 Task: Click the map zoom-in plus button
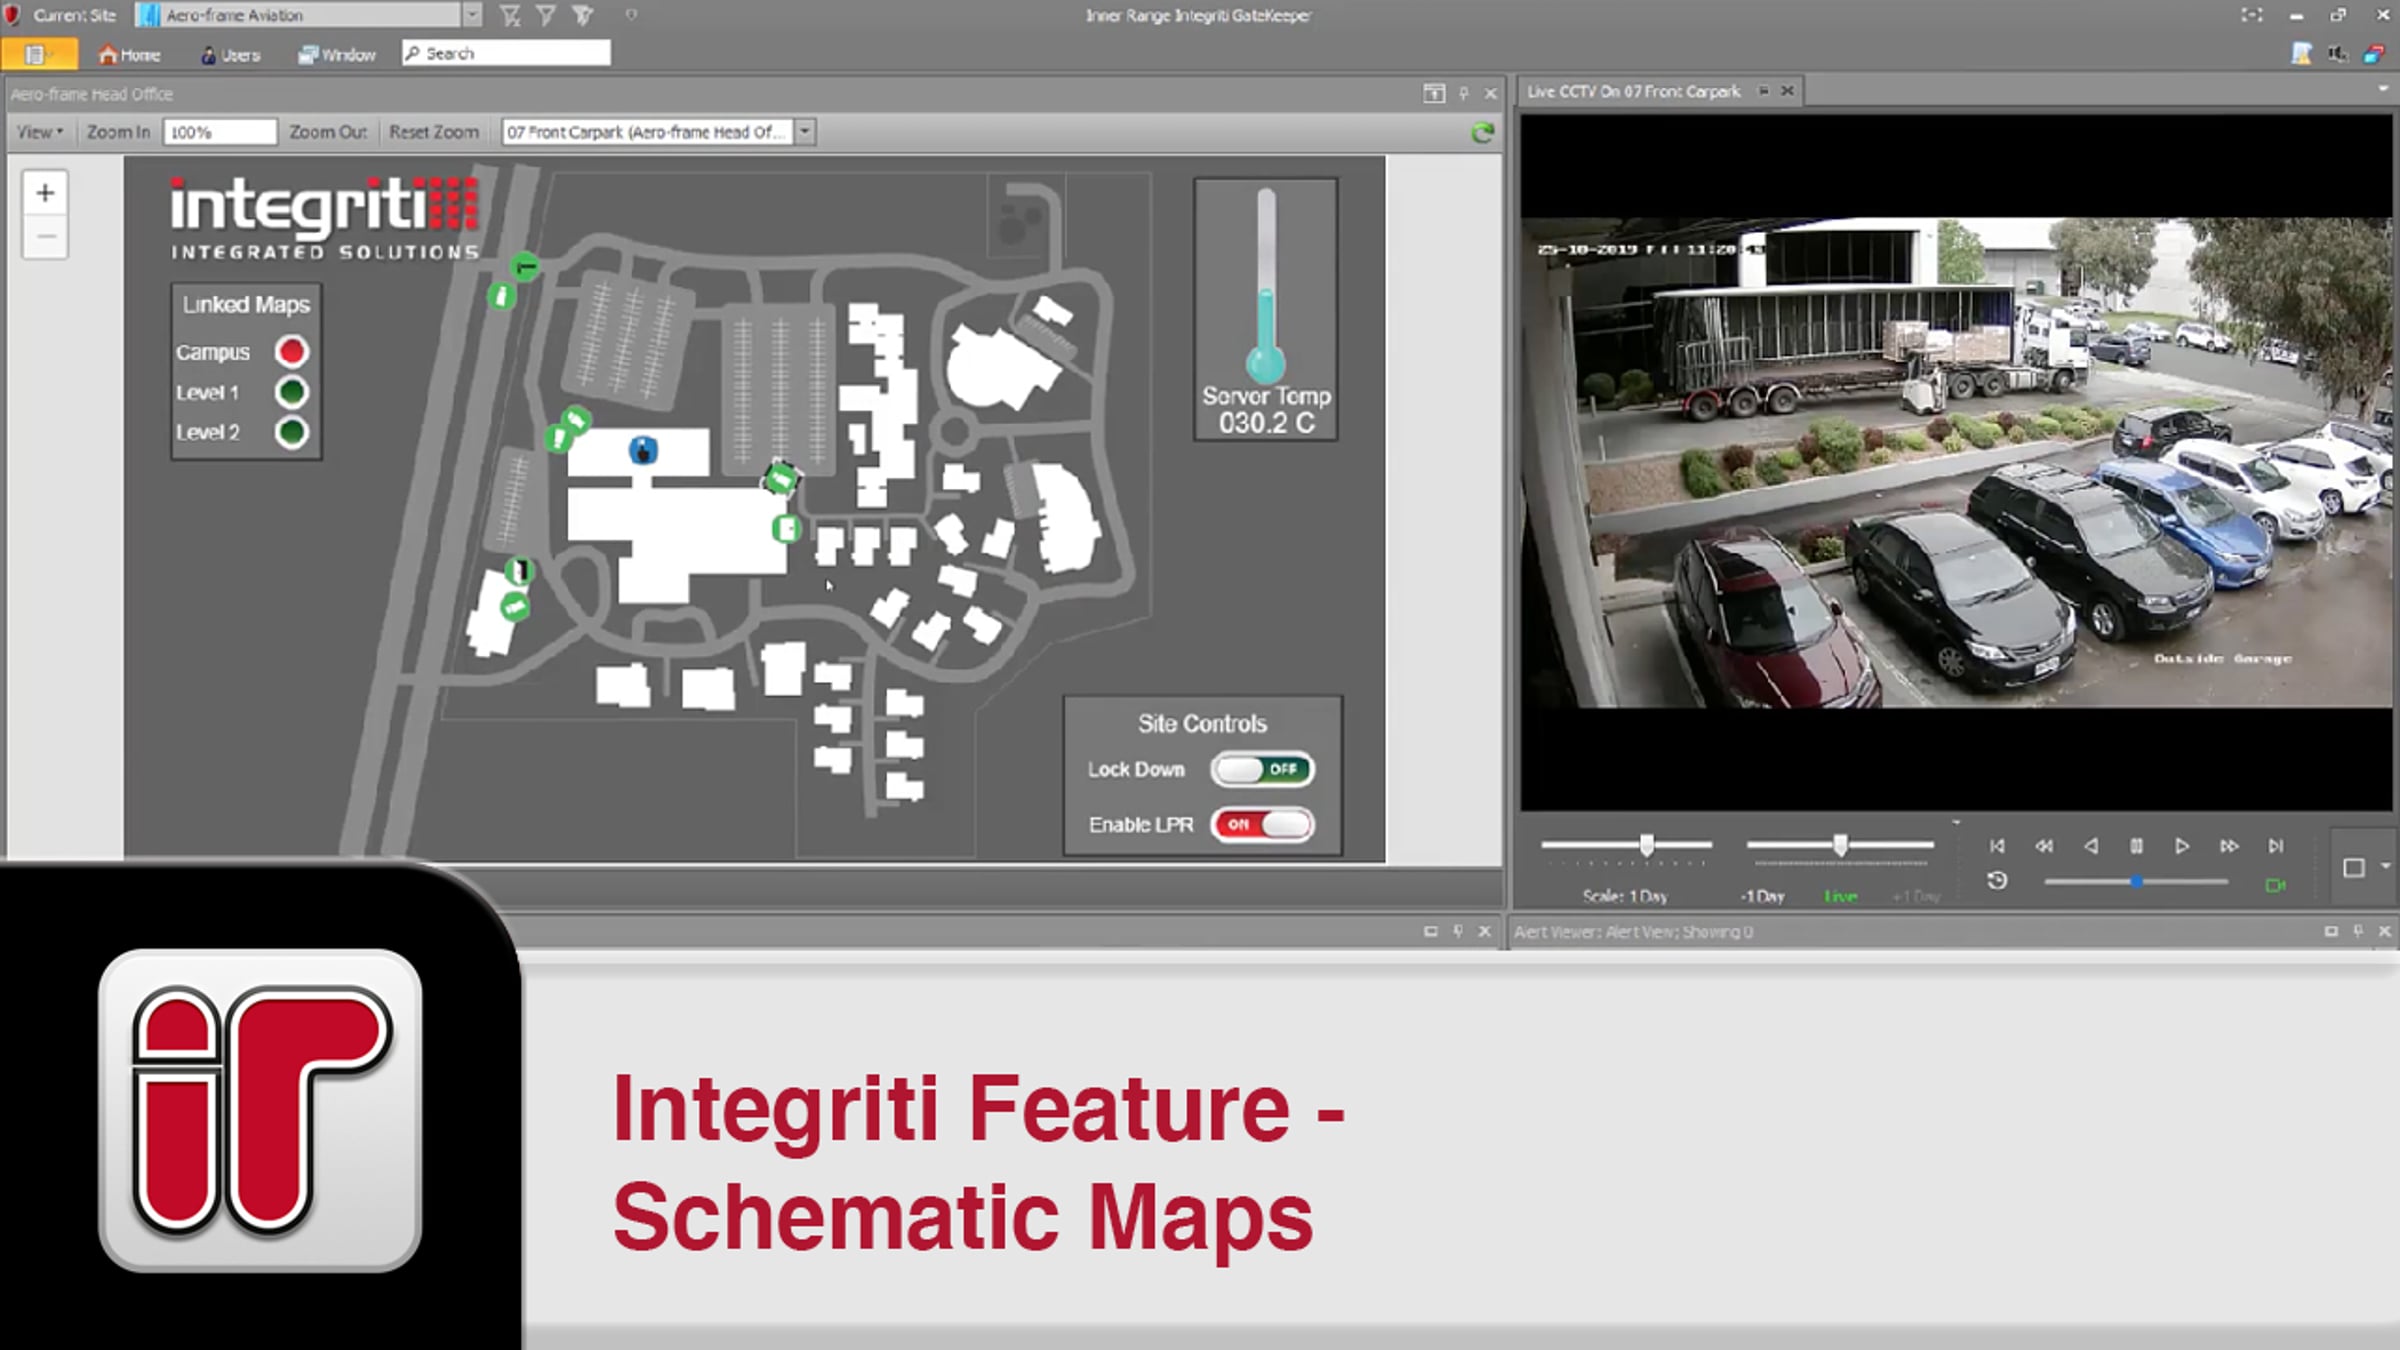point(45,192)
